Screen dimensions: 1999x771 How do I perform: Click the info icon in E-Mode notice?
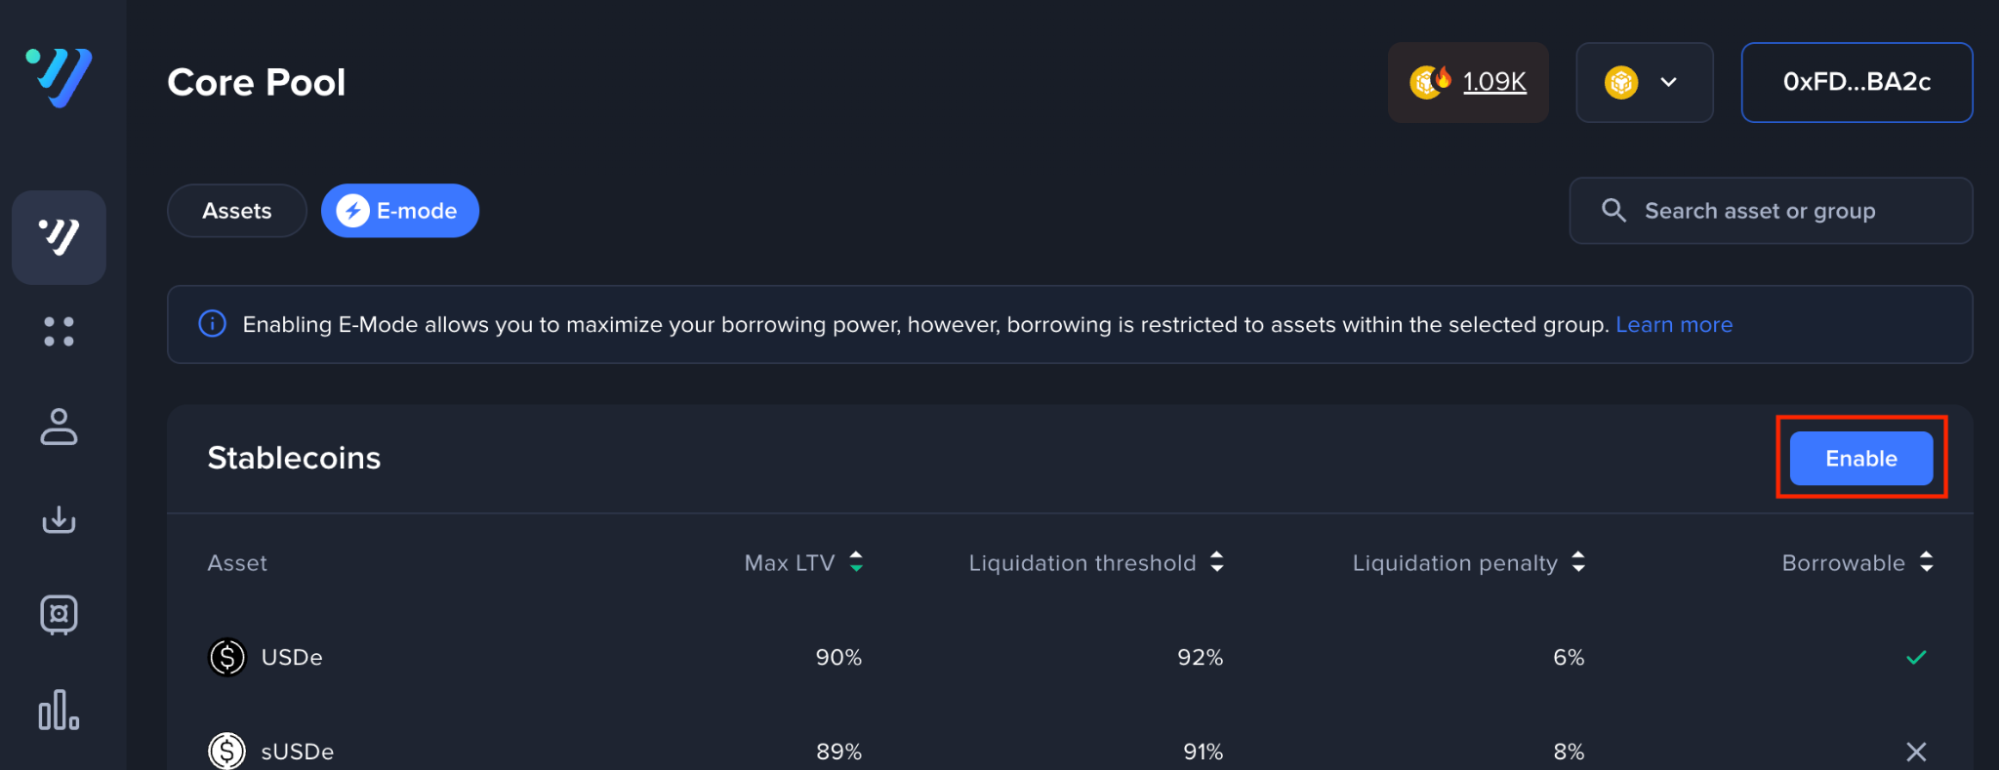212,324
